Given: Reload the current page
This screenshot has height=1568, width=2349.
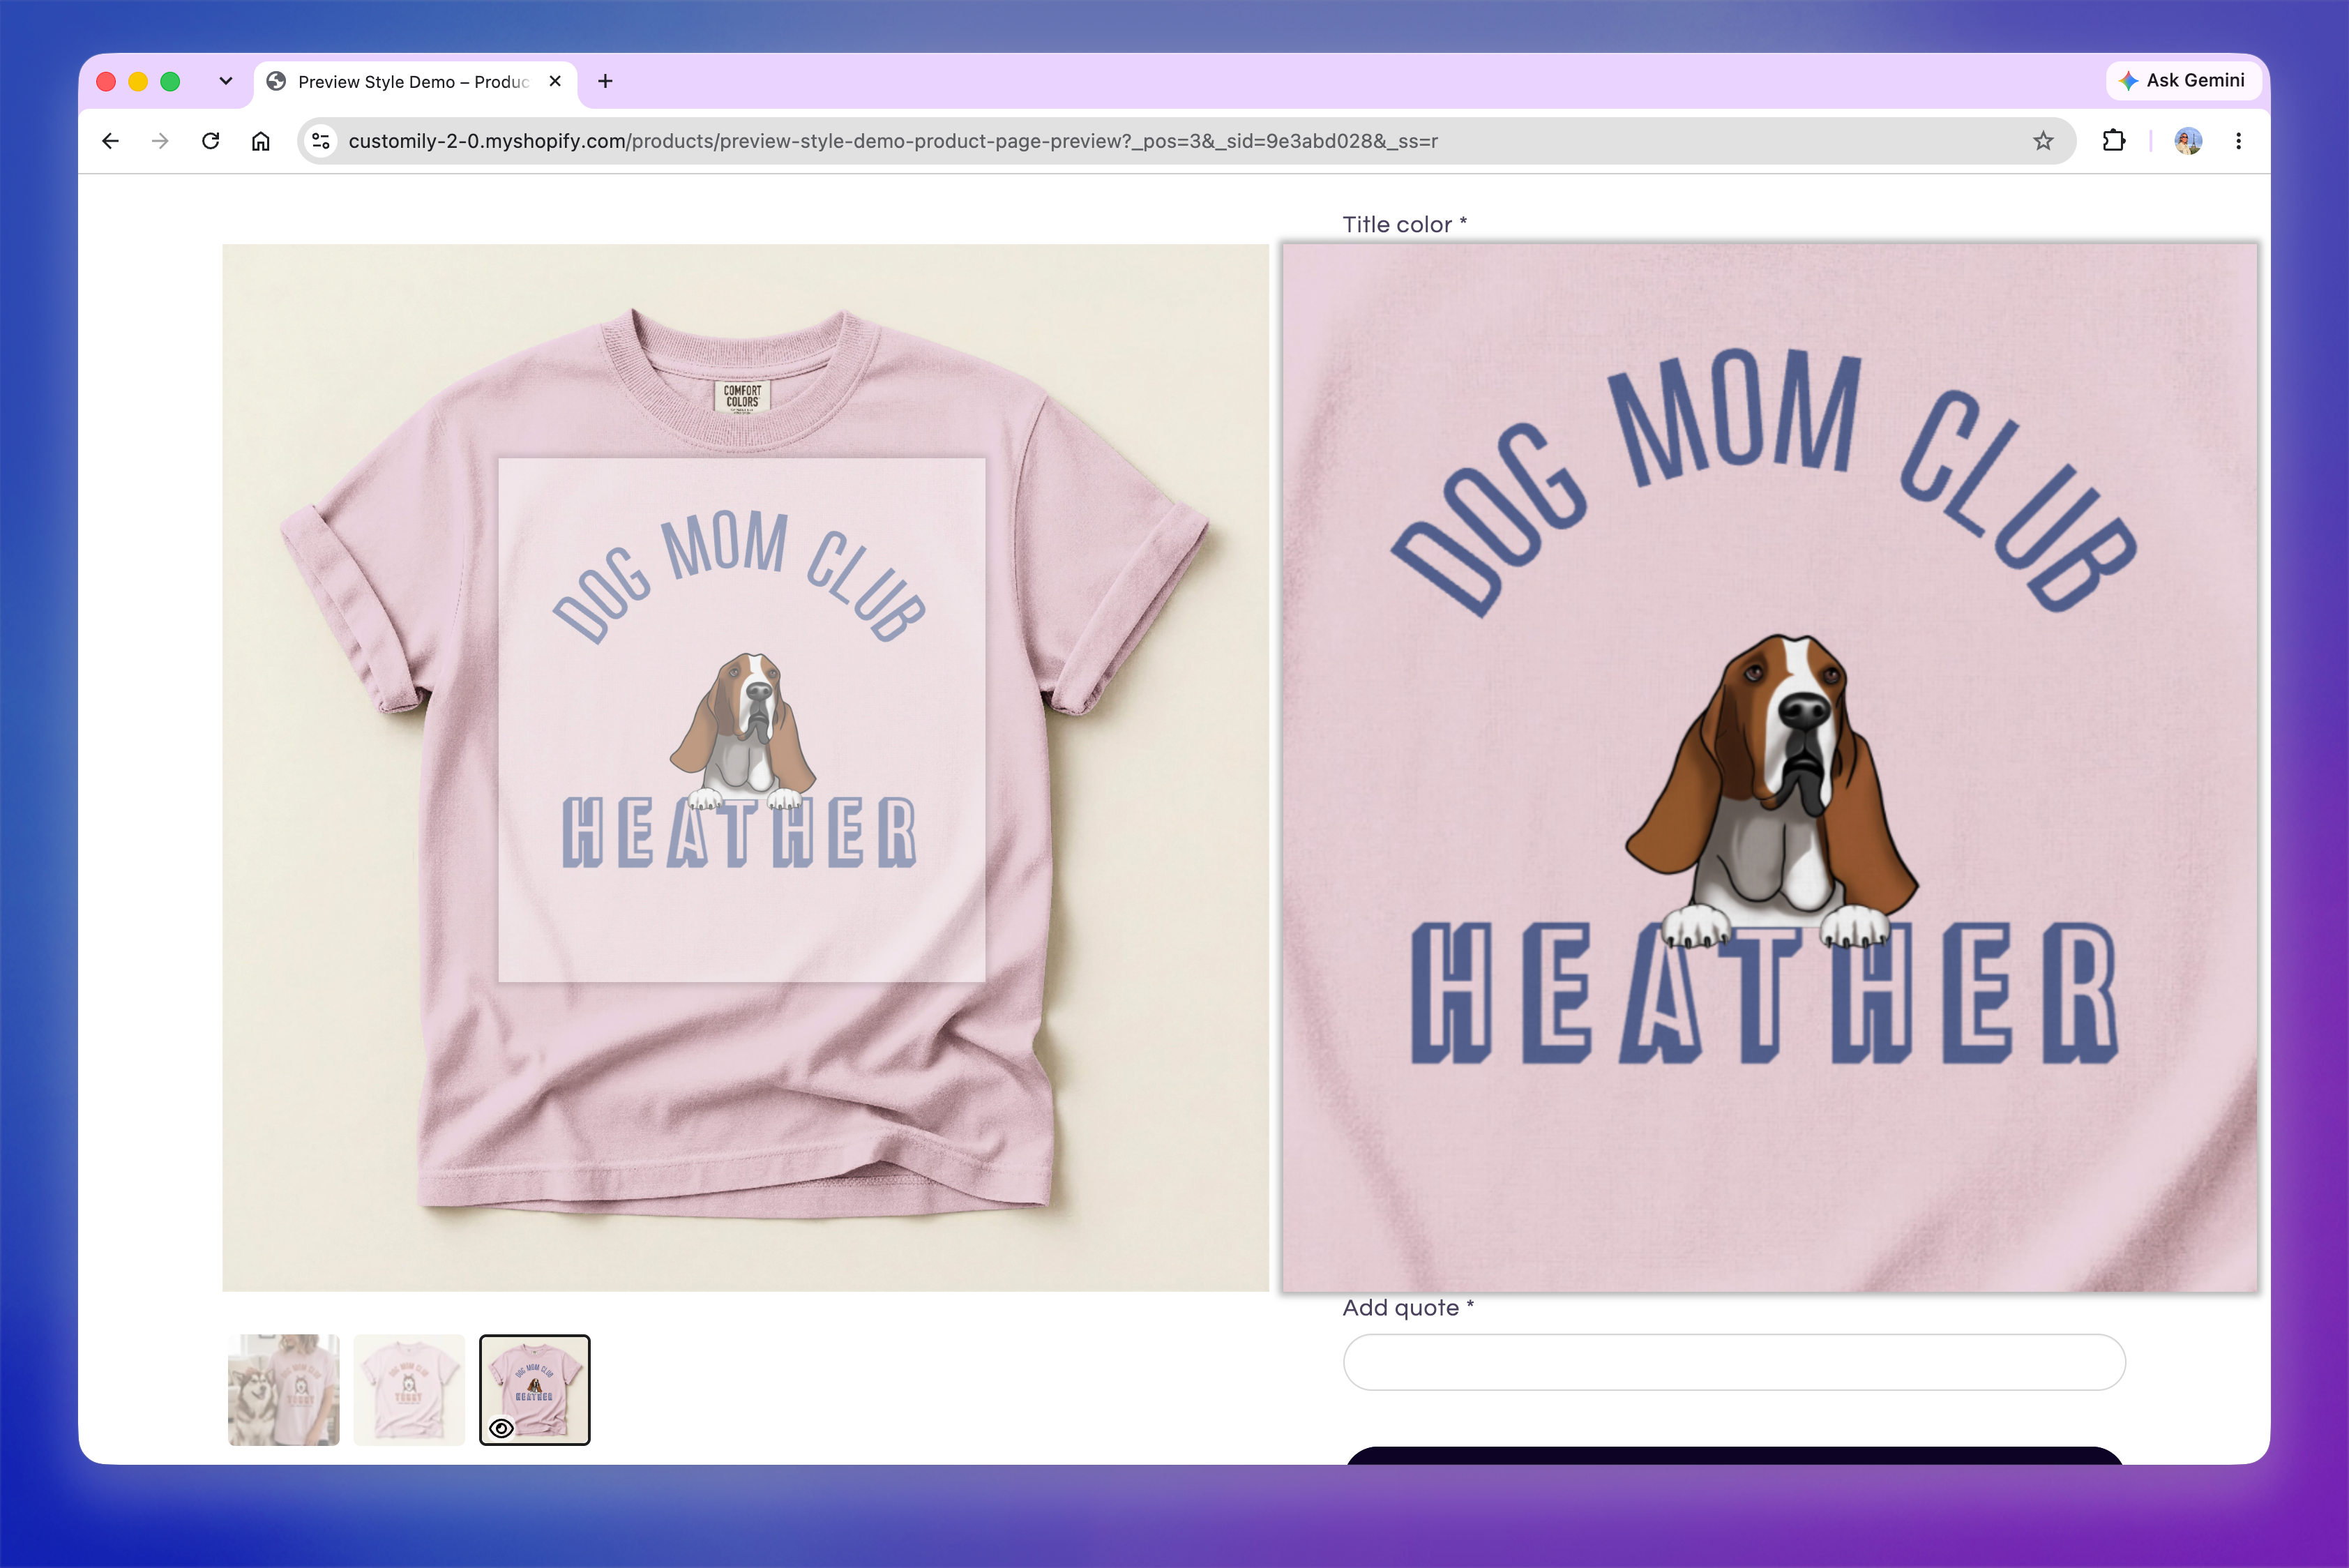Looking at the screenshot, I should coord(210,141).
